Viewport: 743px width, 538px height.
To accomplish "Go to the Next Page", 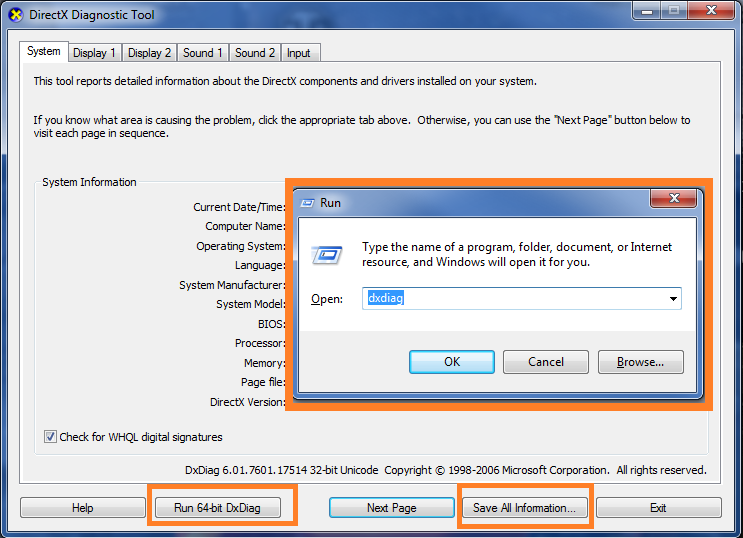I will pyautogui.click(x=391, y=508).
